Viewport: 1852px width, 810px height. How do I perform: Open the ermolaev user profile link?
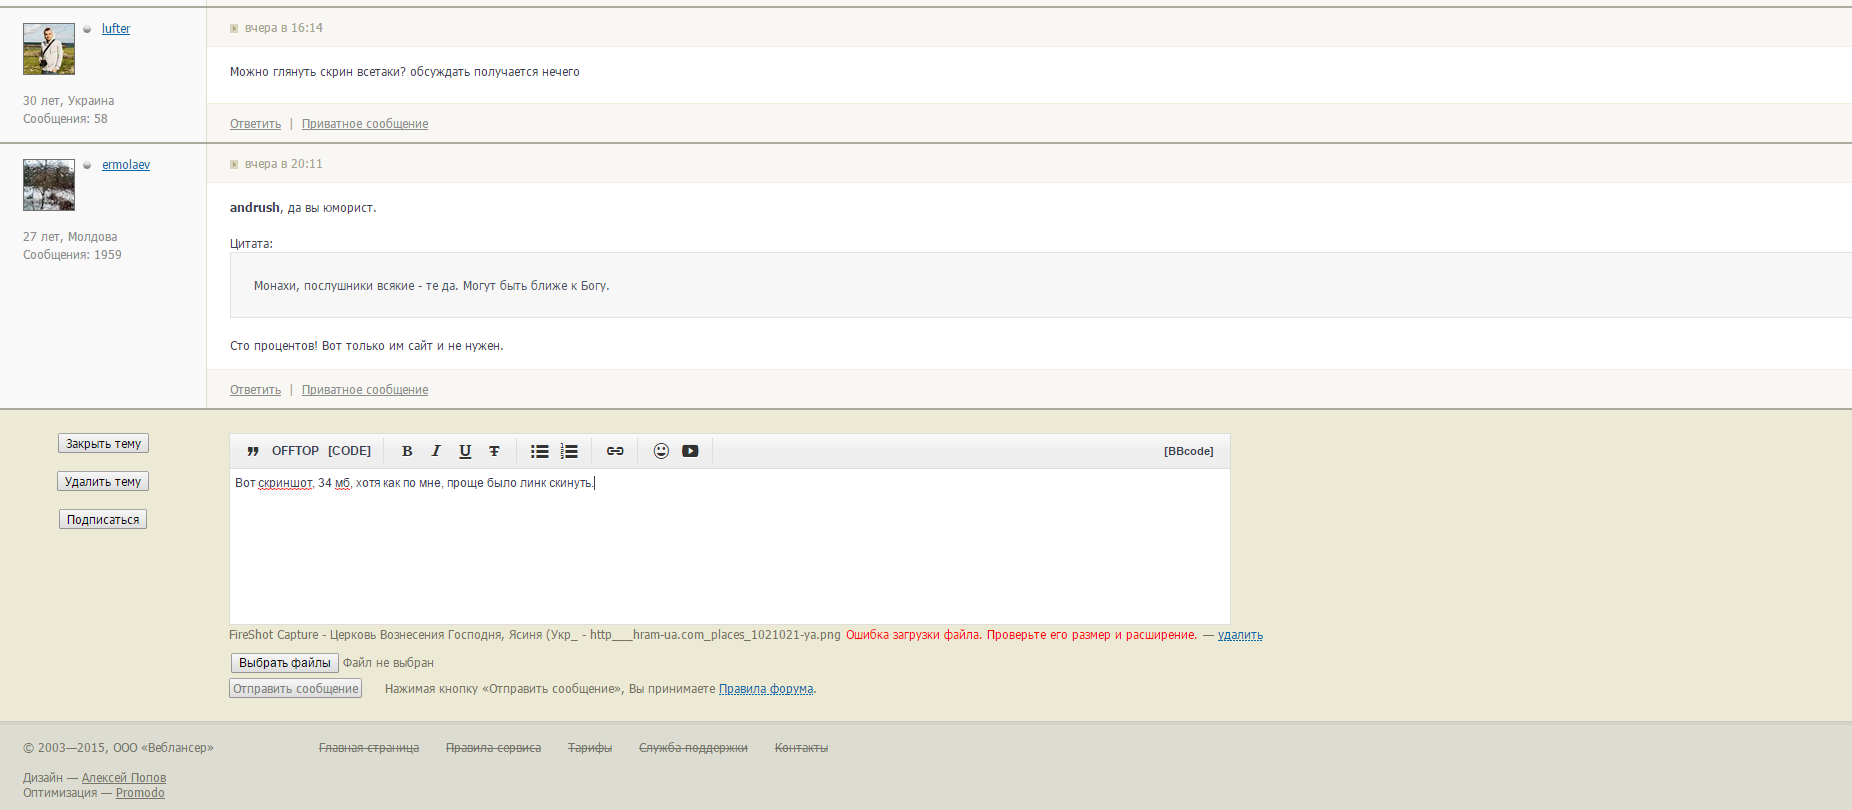tap(126, 165)
